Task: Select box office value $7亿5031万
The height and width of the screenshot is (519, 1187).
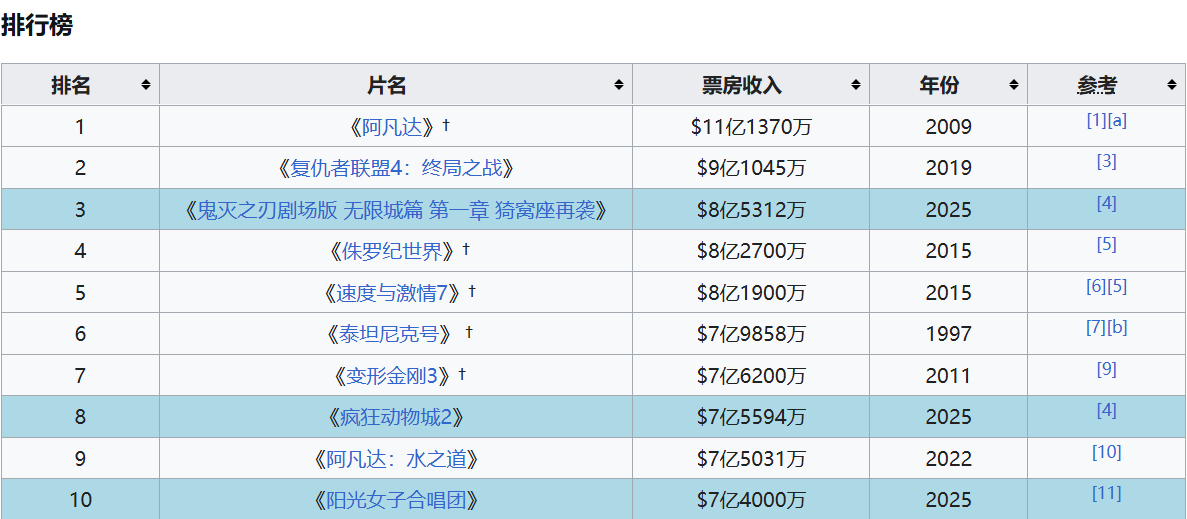Action: coord(751,458)
